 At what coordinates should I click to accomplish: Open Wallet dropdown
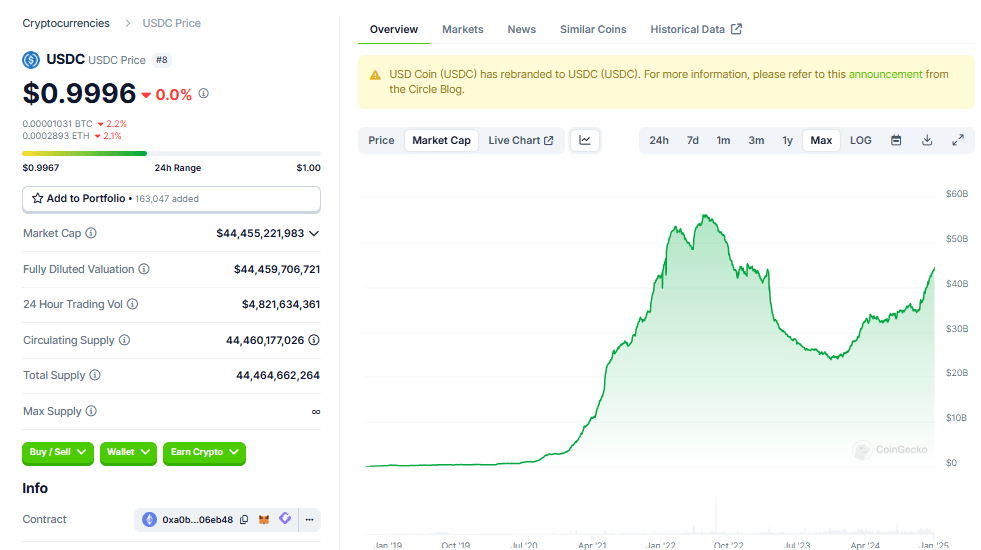click(128, 452)
